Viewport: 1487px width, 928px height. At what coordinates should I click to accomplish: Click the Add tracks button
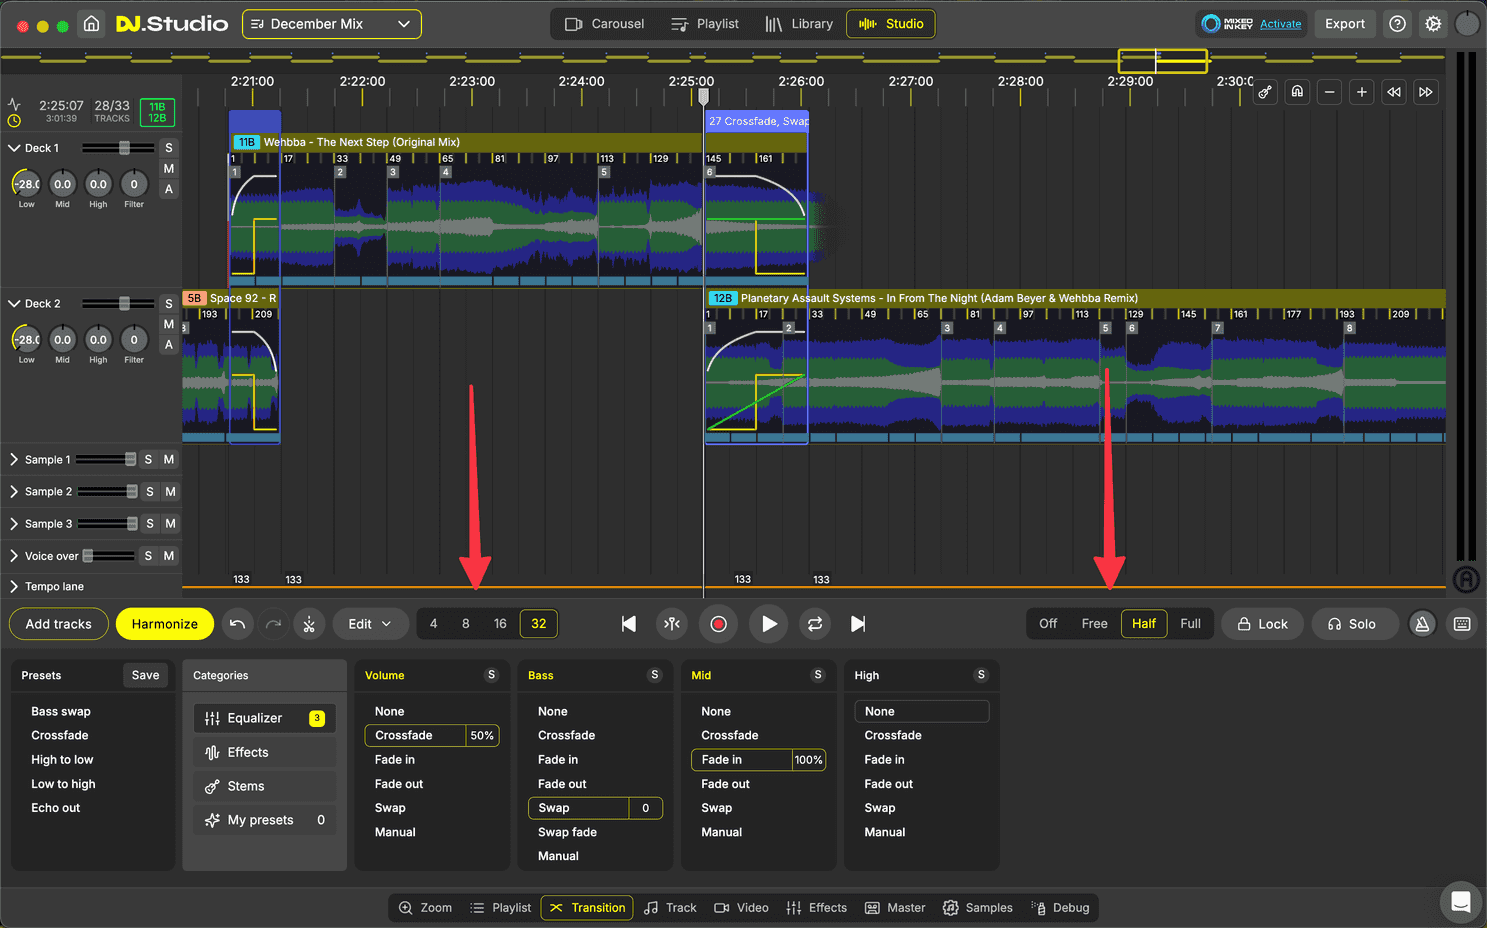tap(58, 624)
